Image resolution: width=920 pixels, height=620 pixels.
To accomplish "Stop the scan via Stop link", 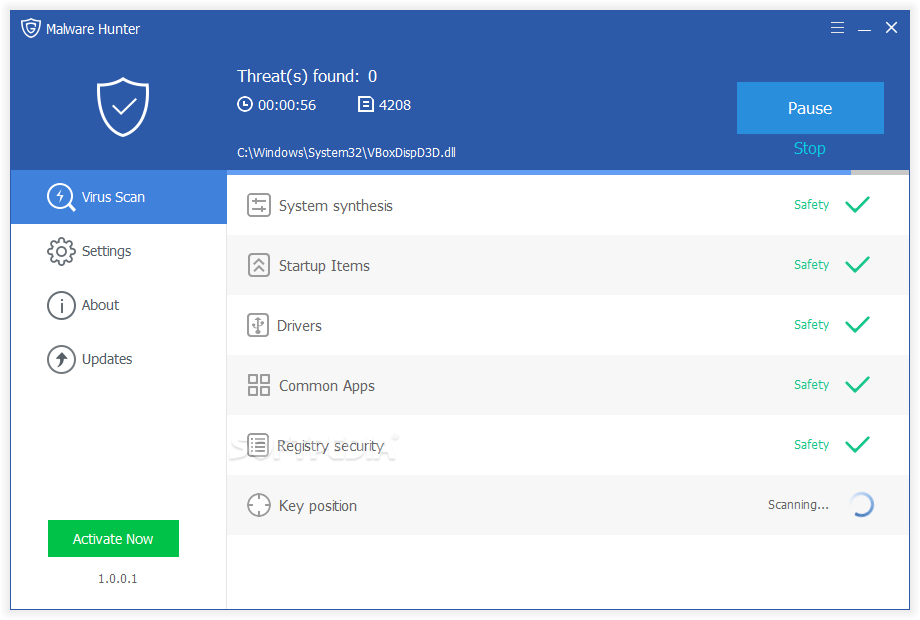I will [x=809, y=148].
